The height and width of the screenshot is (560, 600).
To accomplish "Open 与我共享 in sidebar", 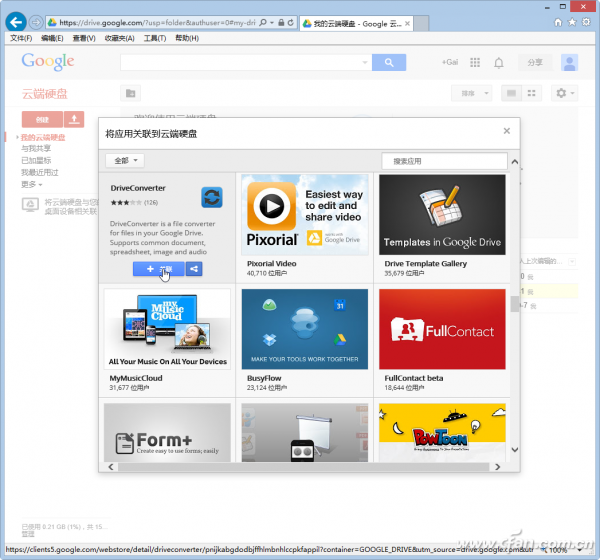I will pos(36,149).
